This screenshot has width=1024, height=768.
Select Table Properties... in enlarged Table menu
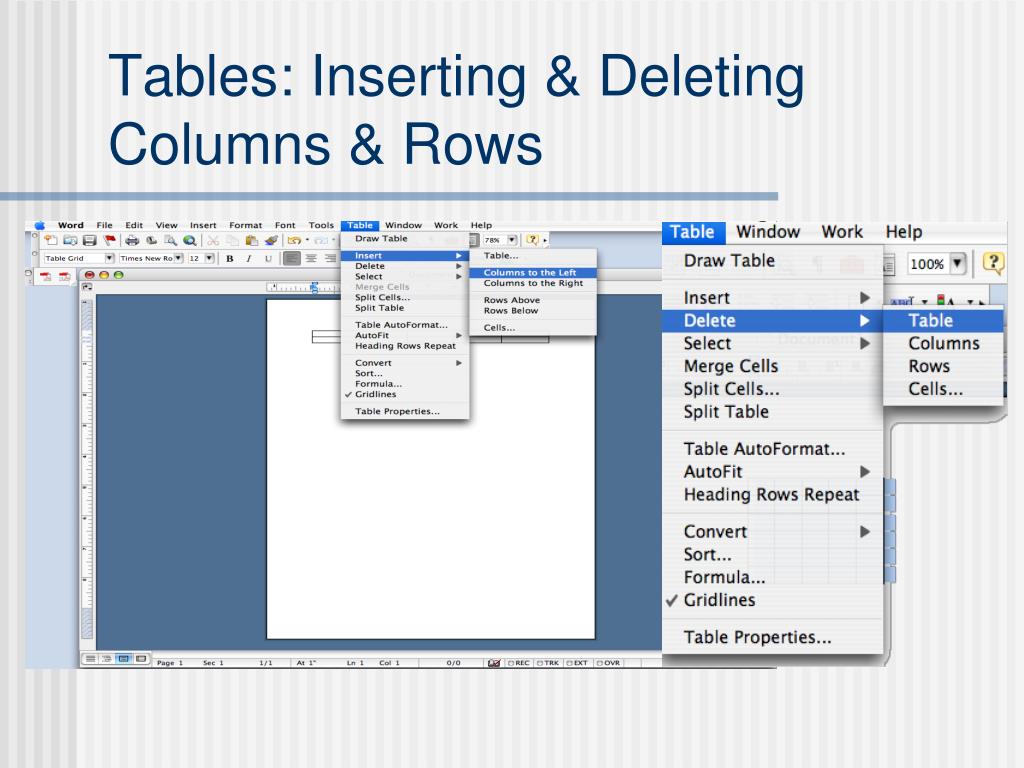(x=773, y=637)
